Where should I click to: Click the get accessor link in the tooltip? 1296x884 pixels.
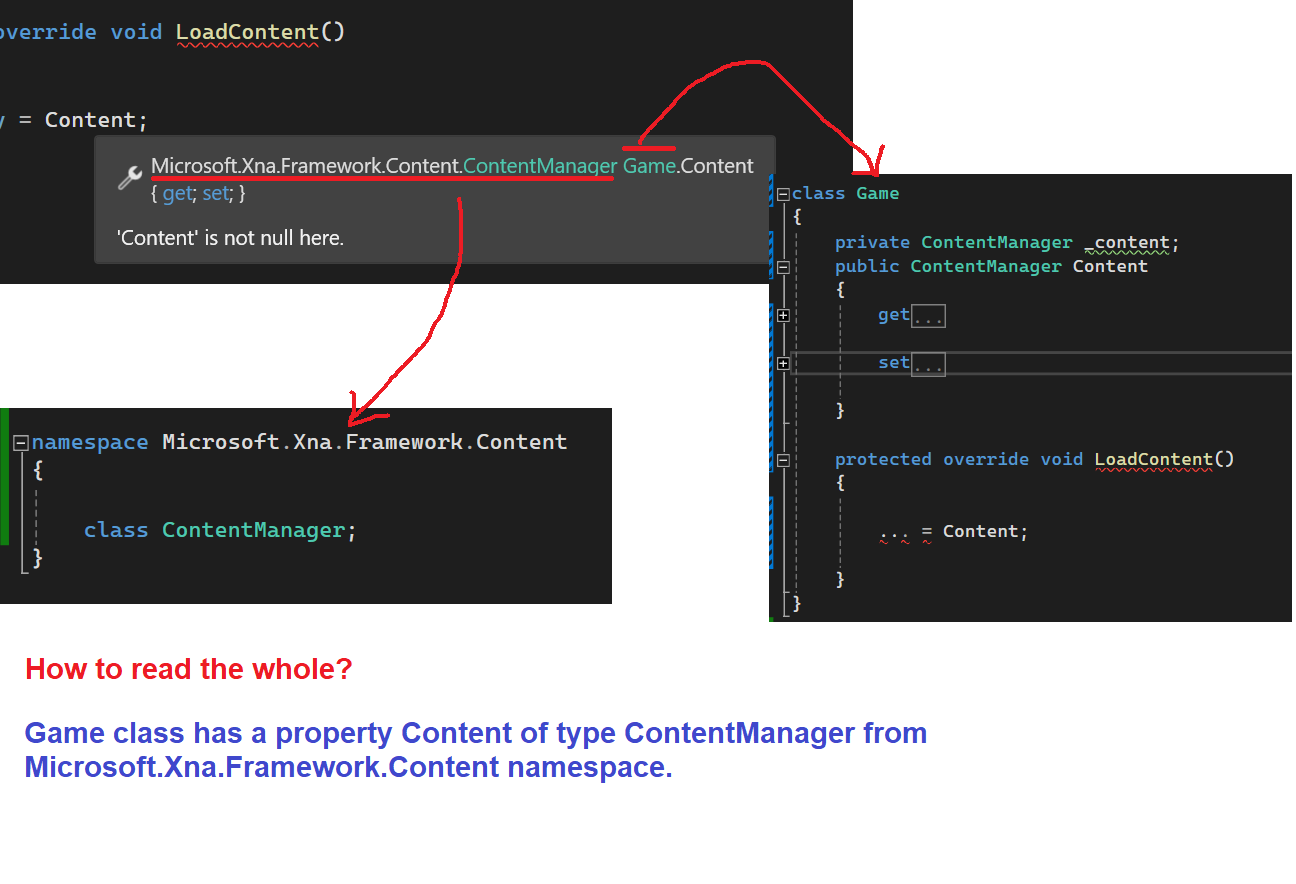point(176,193)
